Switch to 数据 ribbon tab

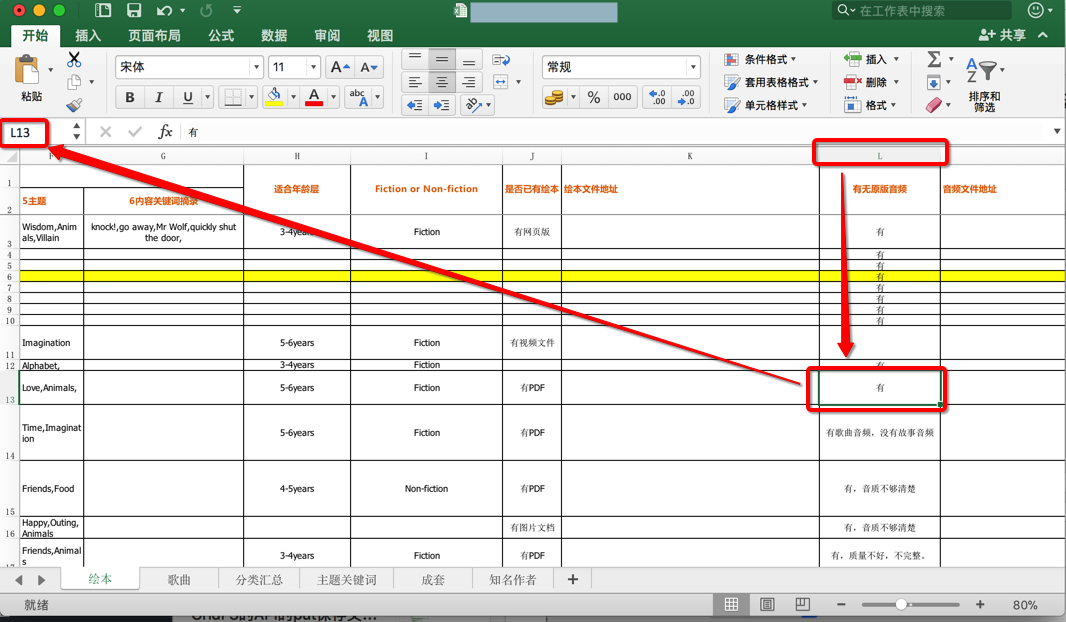coord(274,35)
